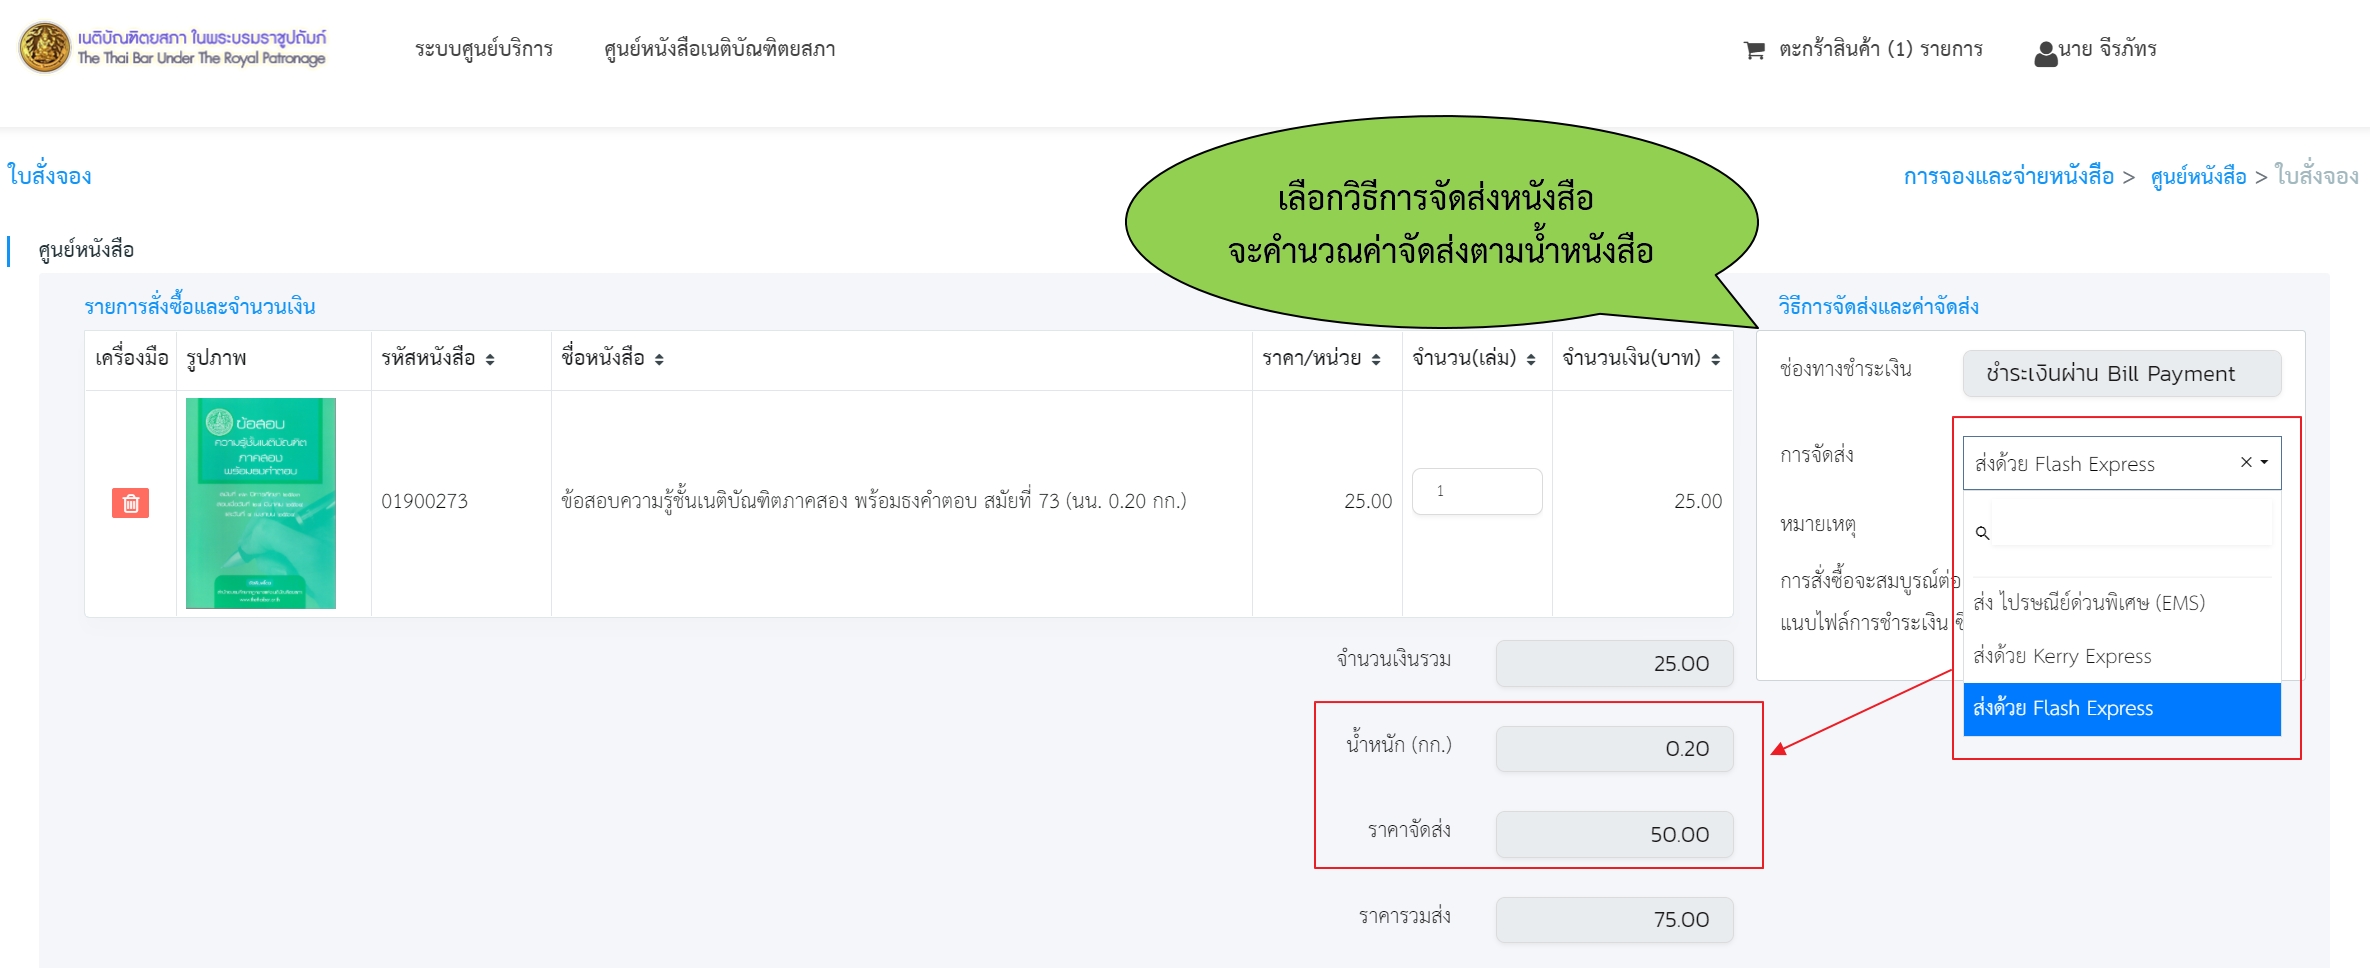Sort by ราคา/หน่วย column arrows
This screenshot has width=2370, height=968.
click(1376, 360)
